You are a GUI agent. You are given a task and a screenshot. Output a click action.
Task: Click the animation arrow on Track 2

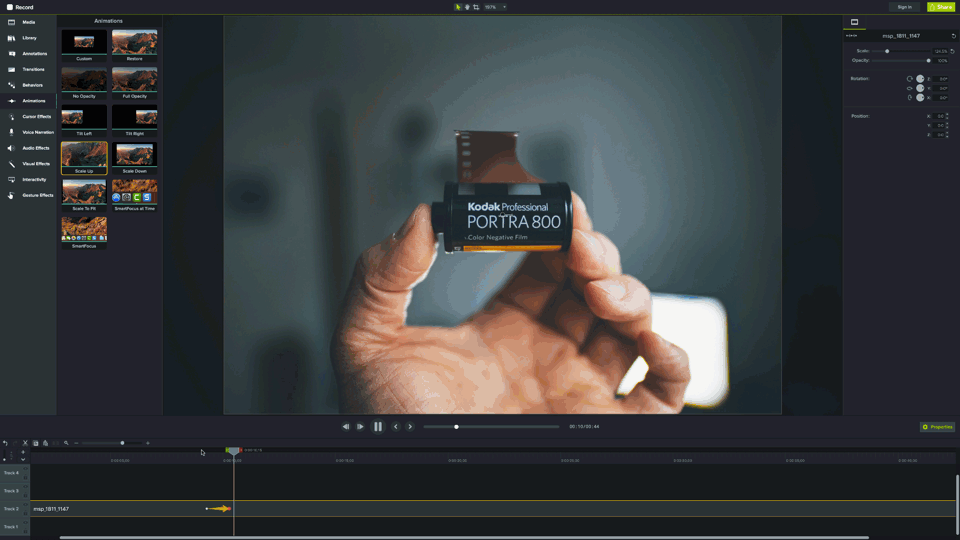point(219,509)
